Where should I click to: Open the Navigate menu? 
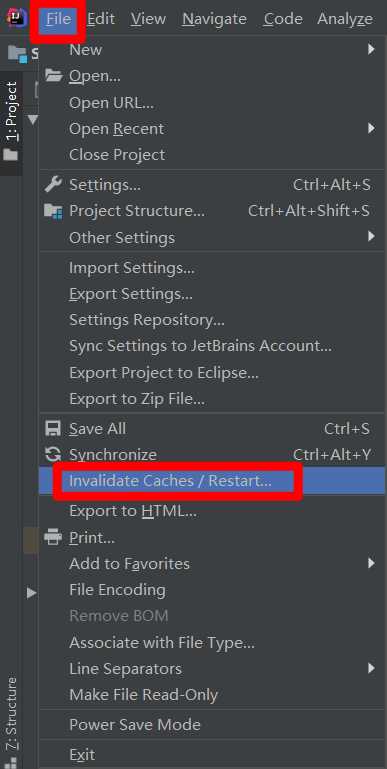coord(214,19)
